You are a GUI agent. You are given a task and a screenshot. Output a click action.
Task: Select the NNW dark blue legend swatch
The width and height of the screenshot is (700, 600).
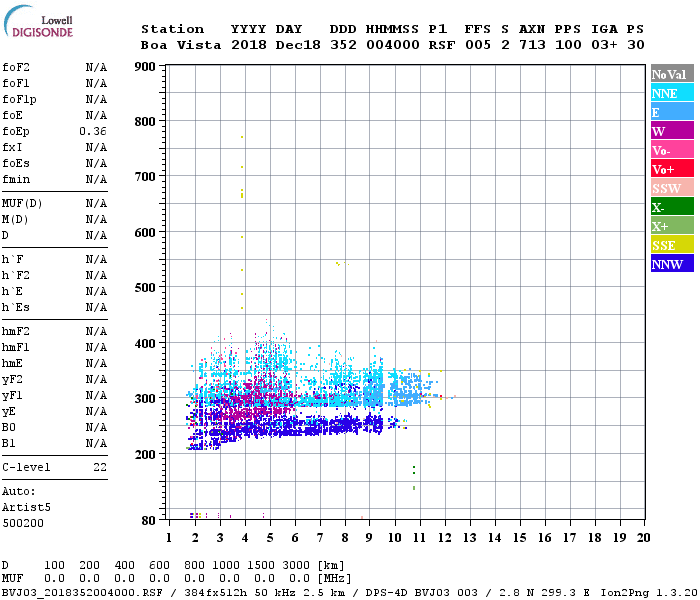[x=672, y=263]
